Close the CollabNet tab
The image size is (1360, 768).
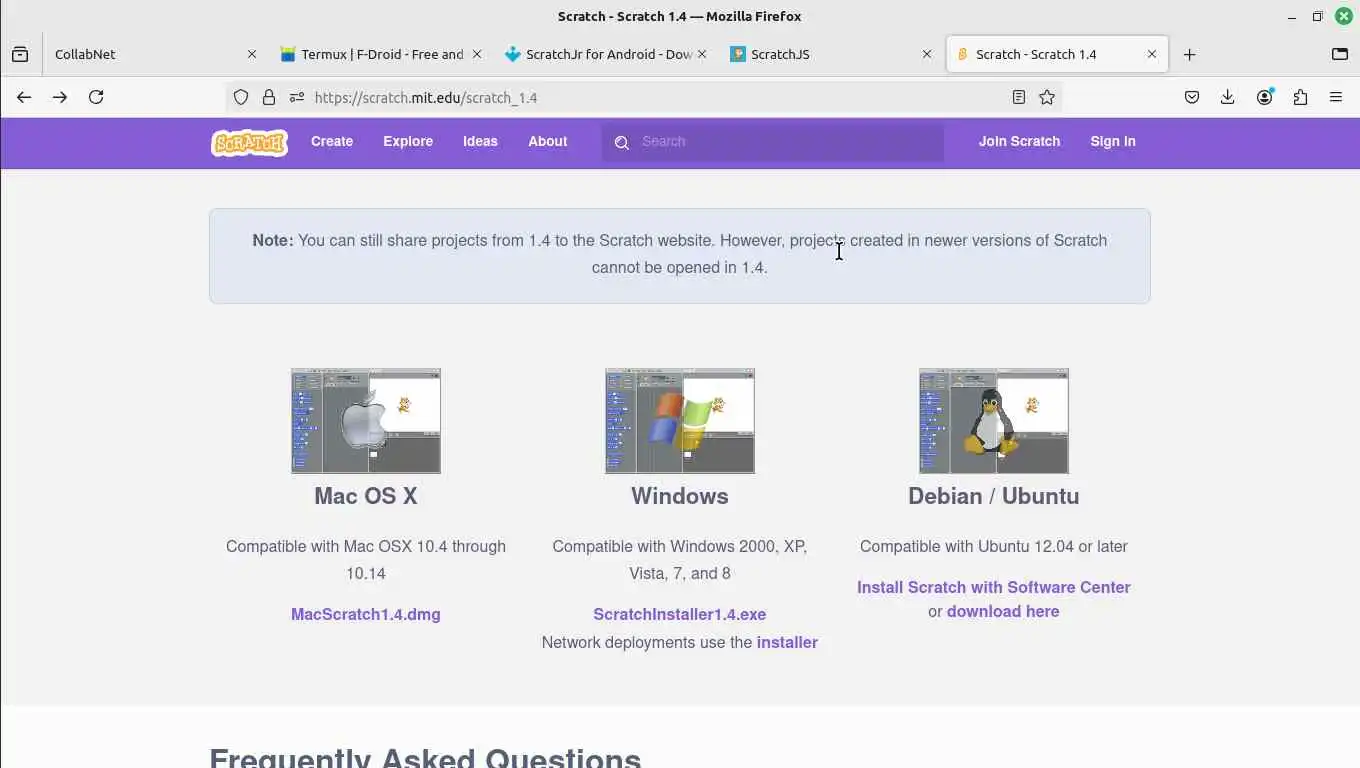251,54
